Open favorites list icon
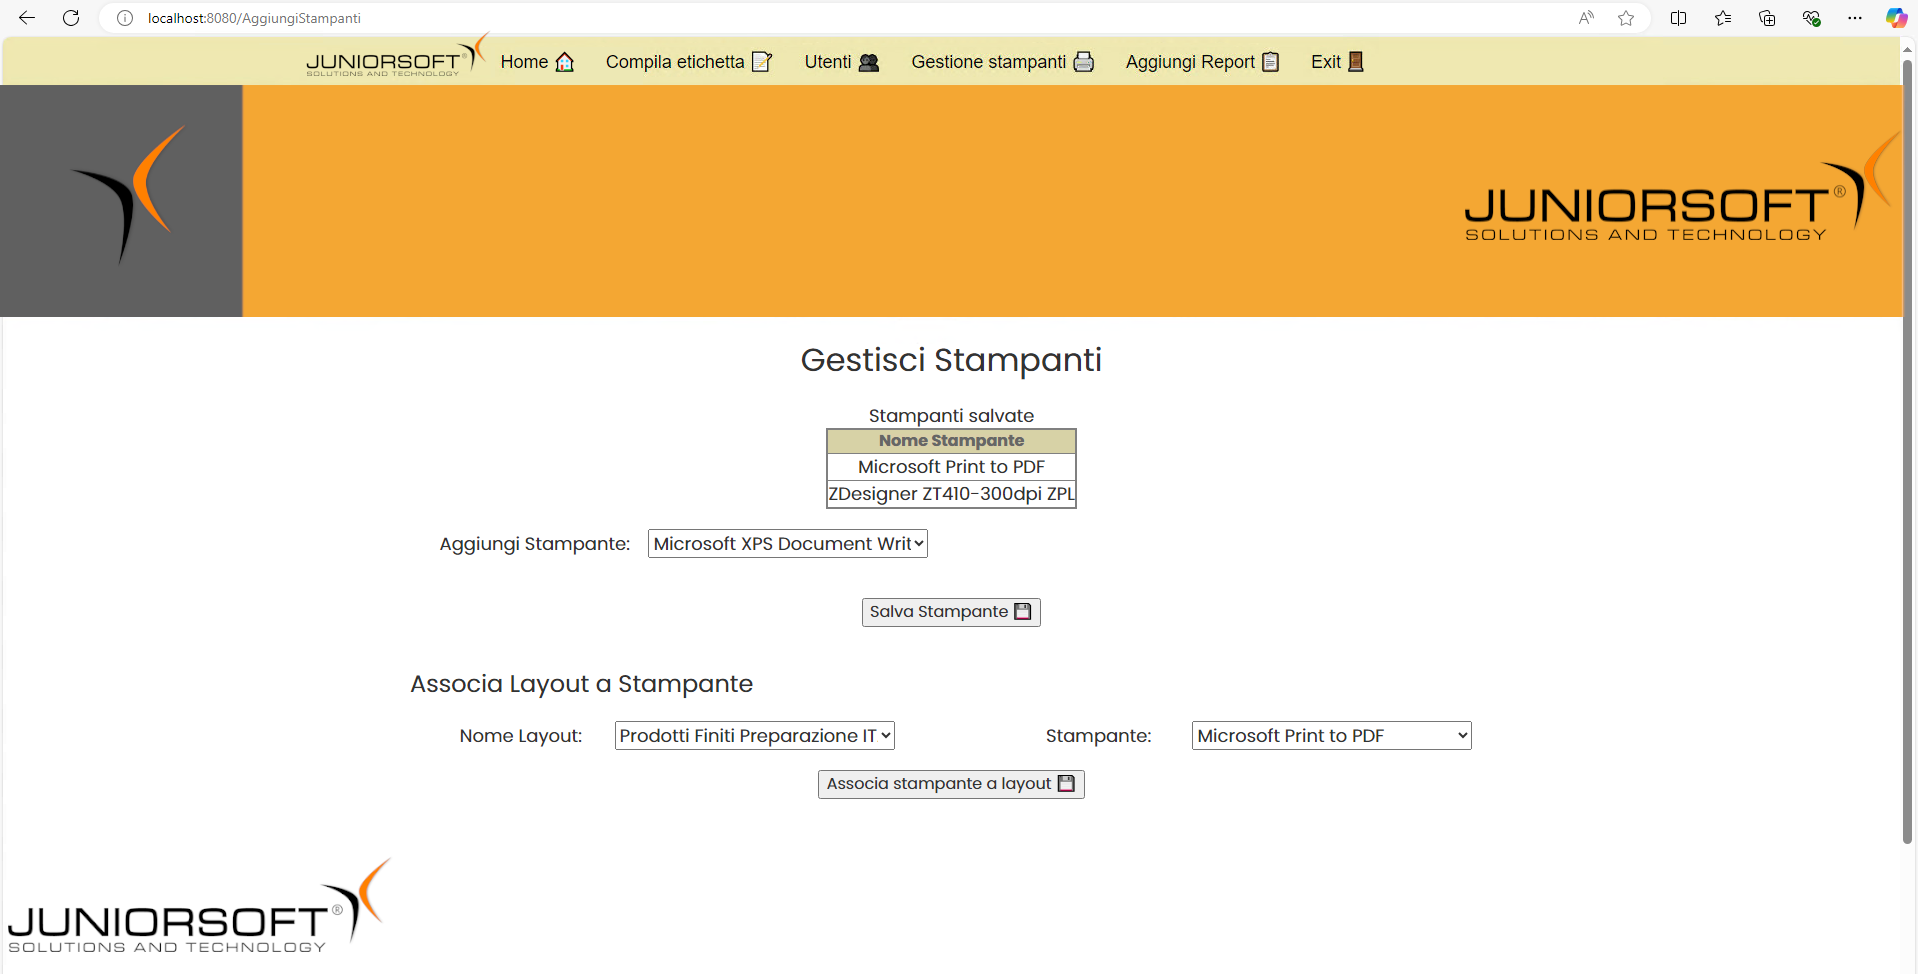The height and width of the screenshot is (974, 1918). 1723,18
